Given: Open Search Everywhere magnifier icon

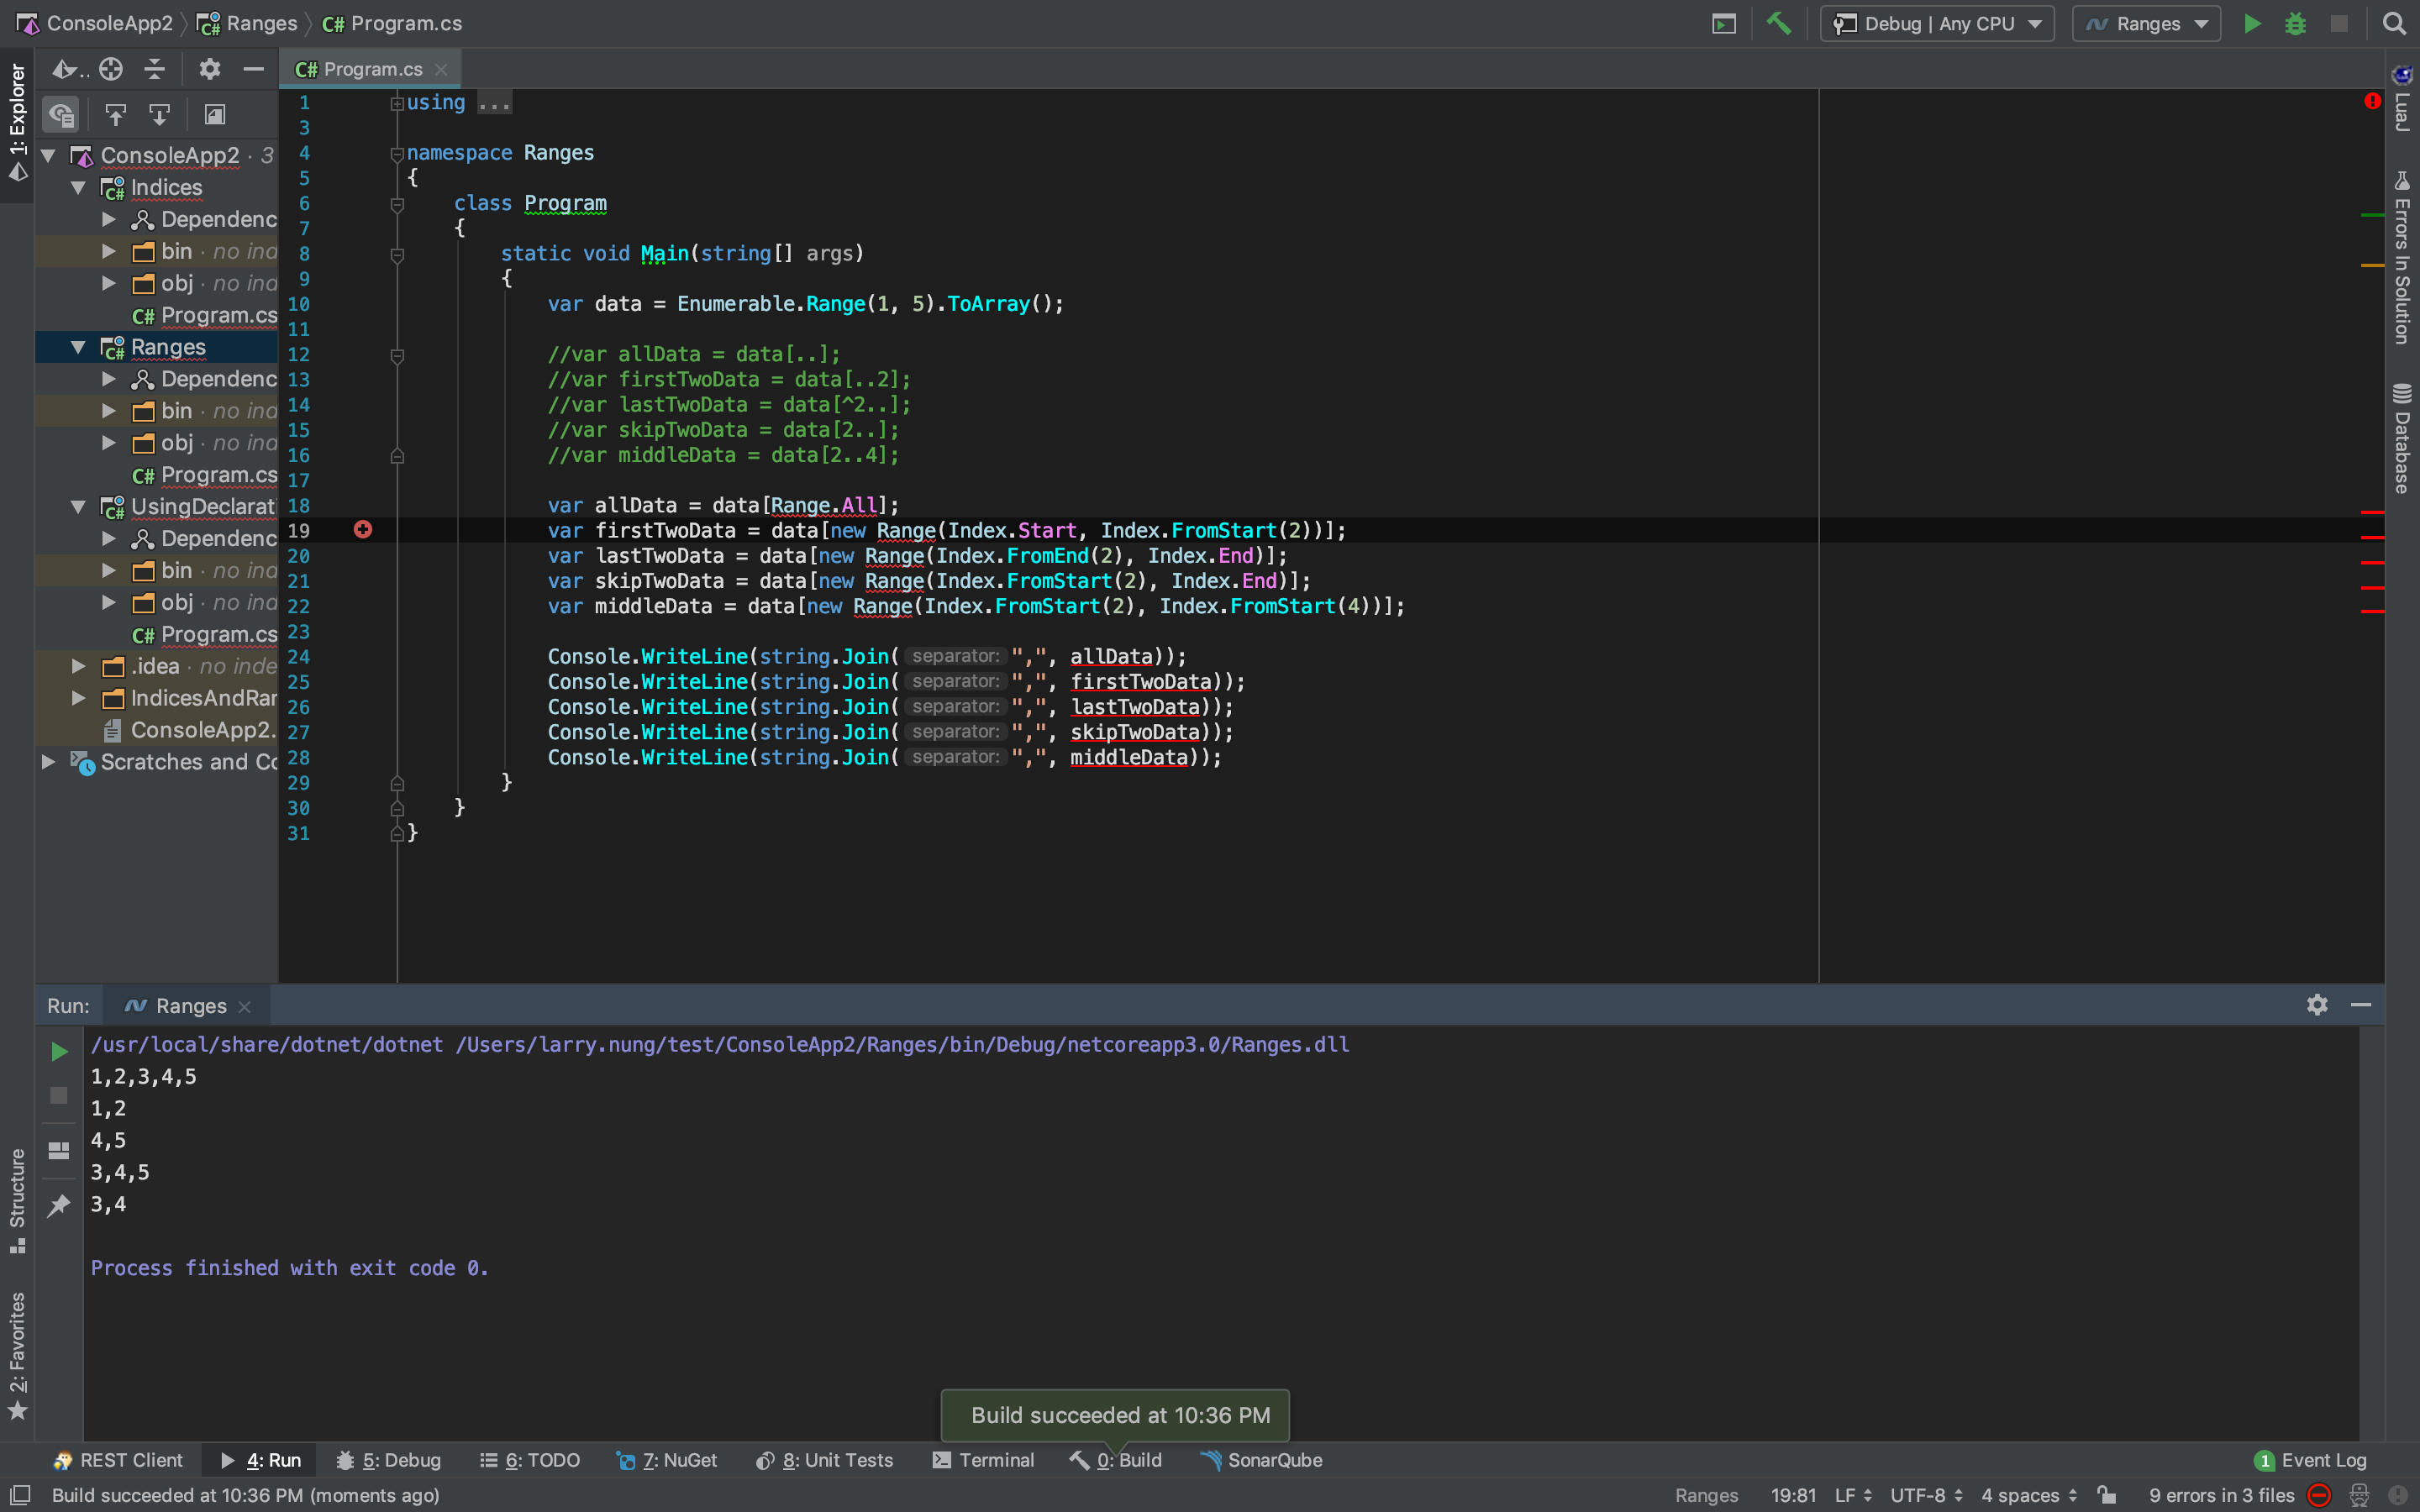Looking at the screenshot, I should coord(2394,23).
